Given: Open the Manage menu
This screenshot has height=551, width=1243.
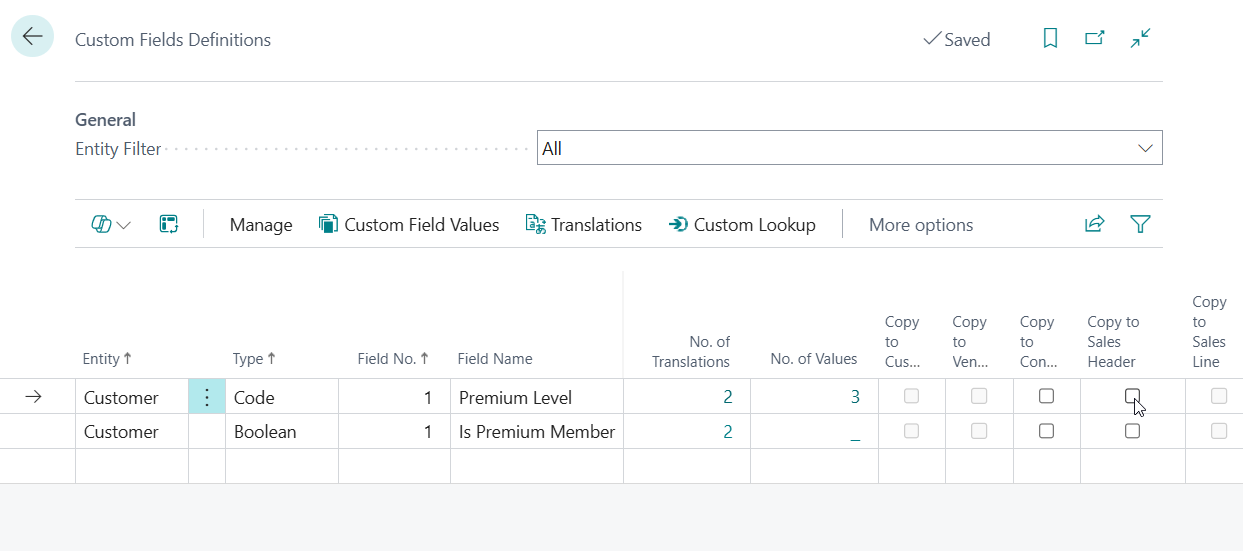Looking at the screenshot, I should (261, 225).
